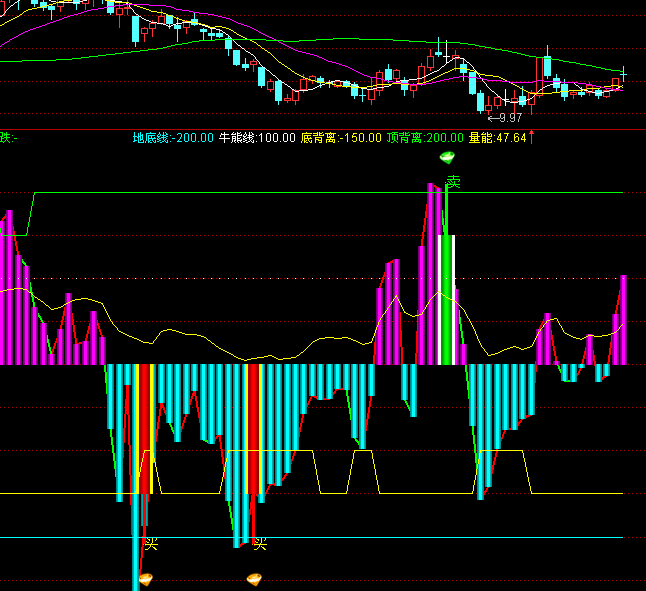
Task: Click the red up arrow beside 量能:47.64
Action: click(531, 137)
